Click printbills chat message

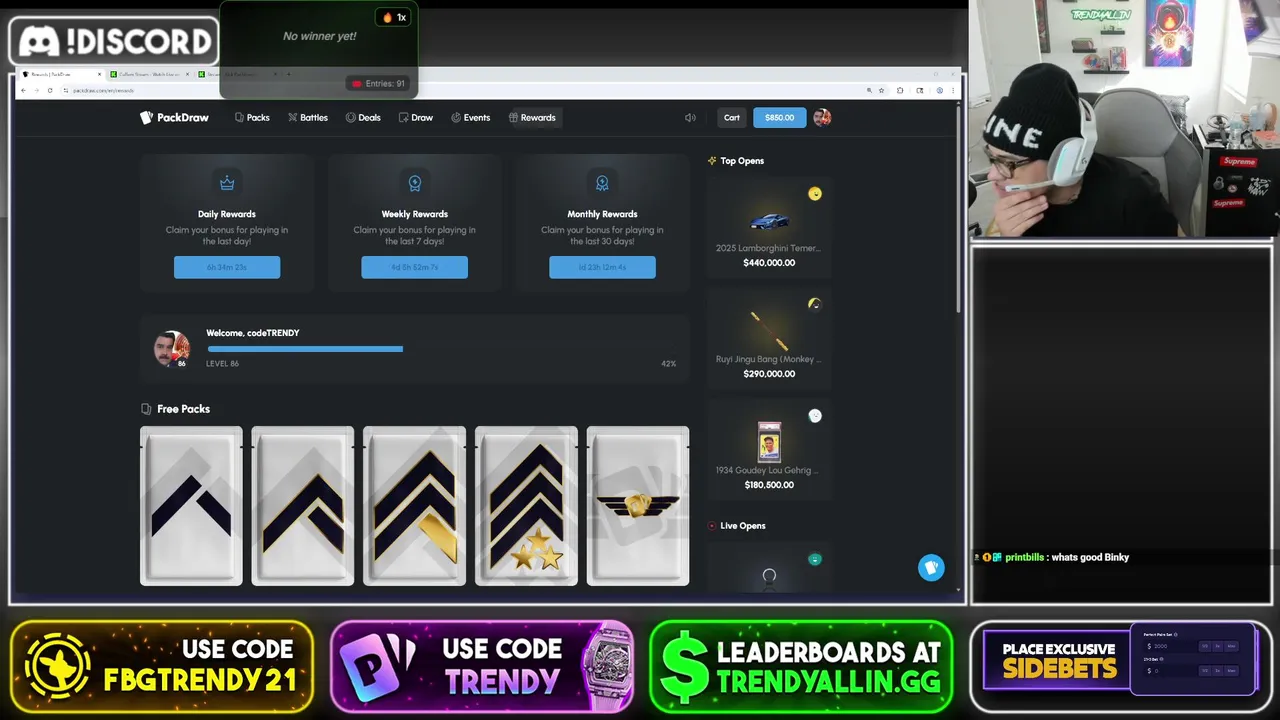(1052, 557)
